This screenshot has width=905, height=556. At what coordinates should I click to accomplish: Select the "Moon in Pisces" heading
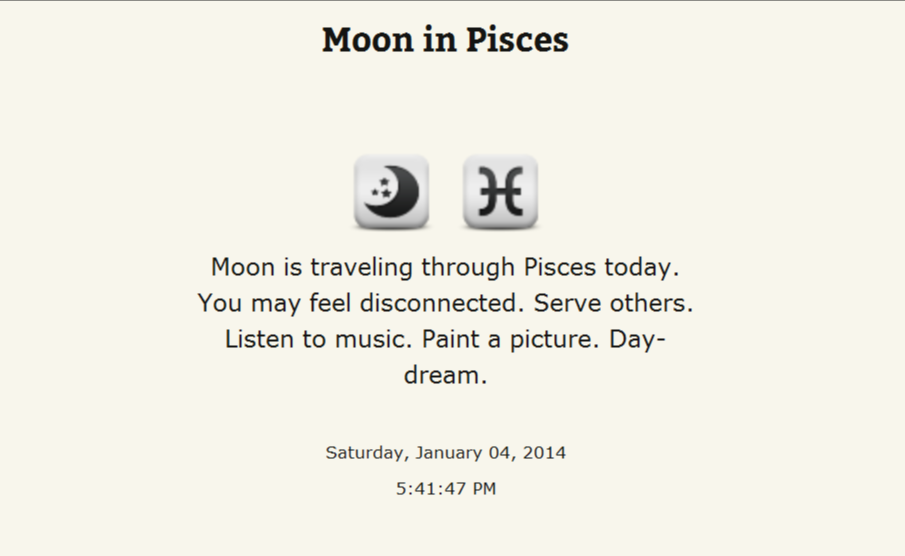[445, 40]
